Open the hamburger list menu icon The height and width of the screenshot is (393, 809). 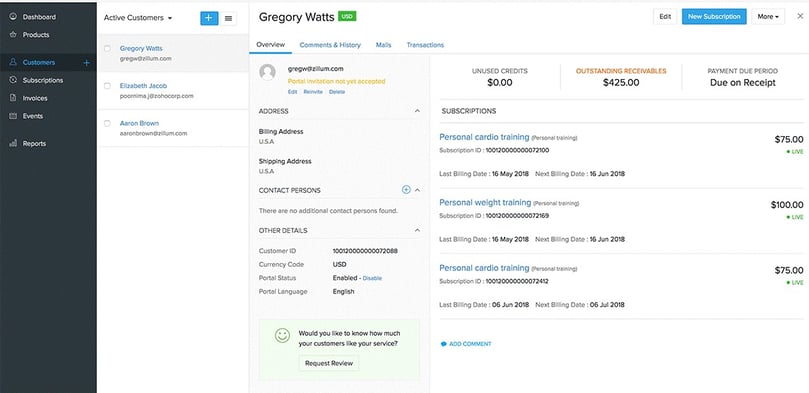[x=228, y=18]
